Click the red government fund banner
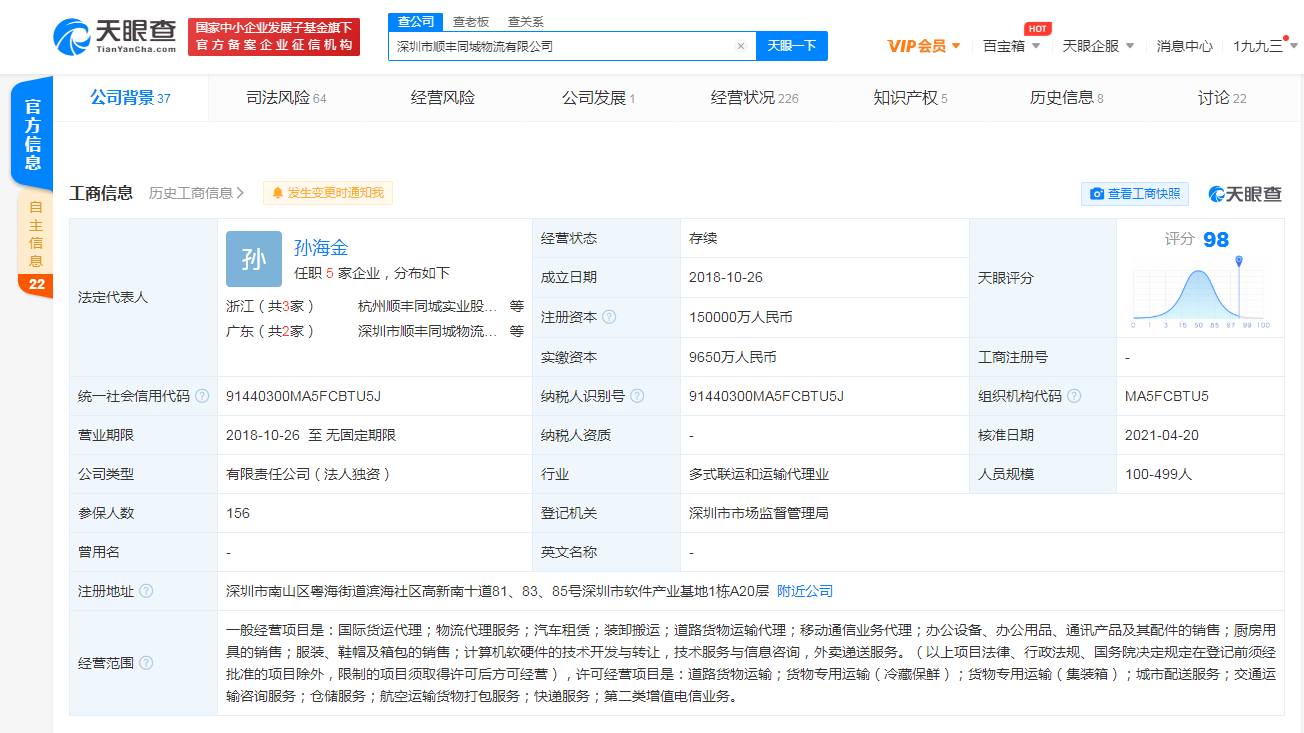This screenshot has width=1304, height=733. pyautogui.click(x=274, y=37)
